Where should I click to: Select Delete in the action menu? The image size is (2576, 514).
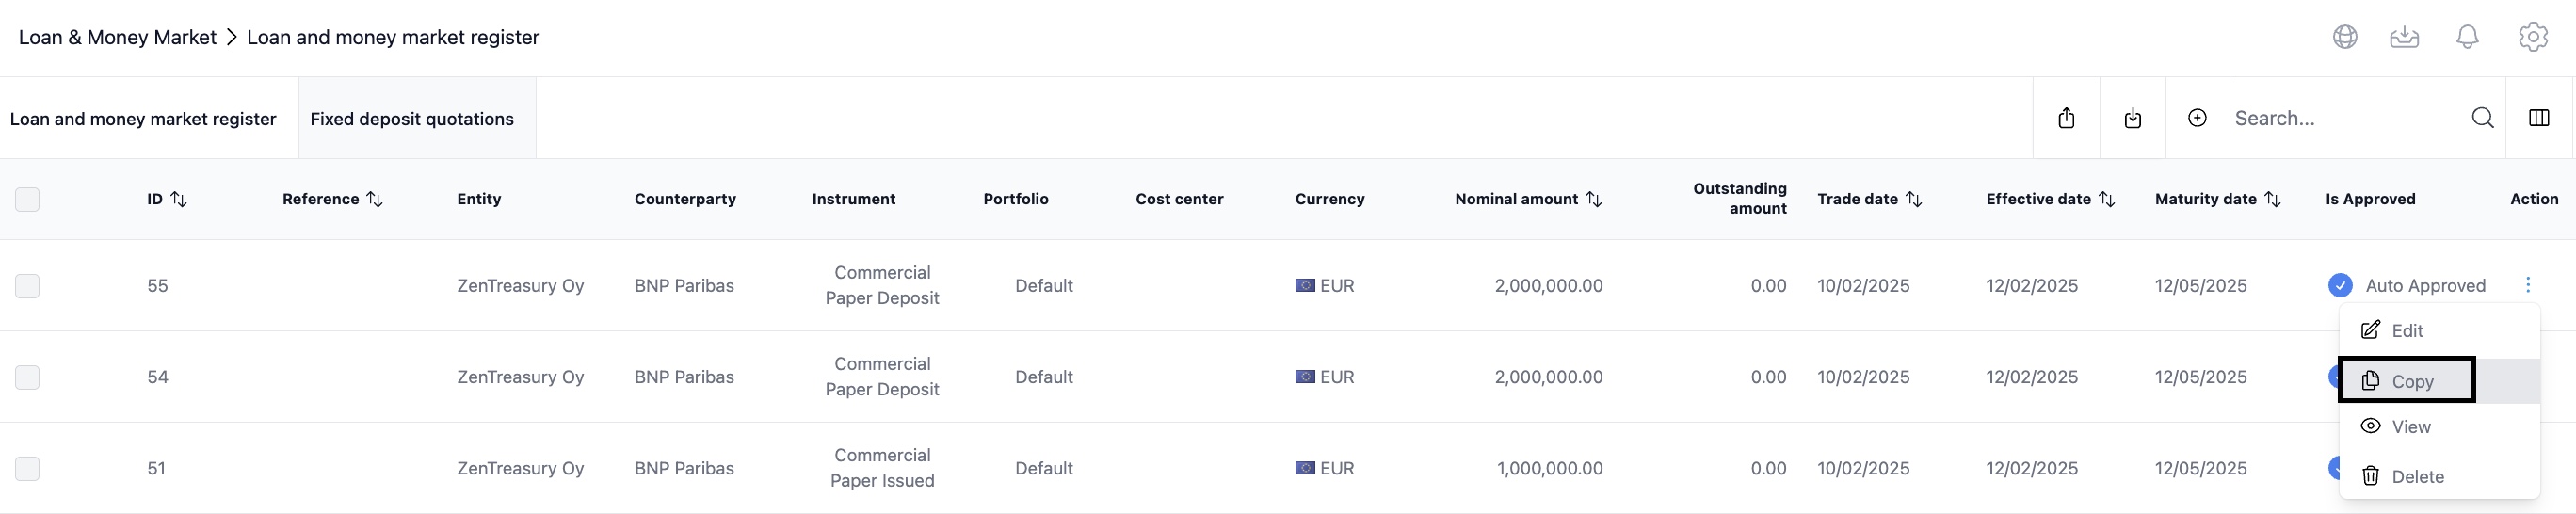pos(2416,476)
